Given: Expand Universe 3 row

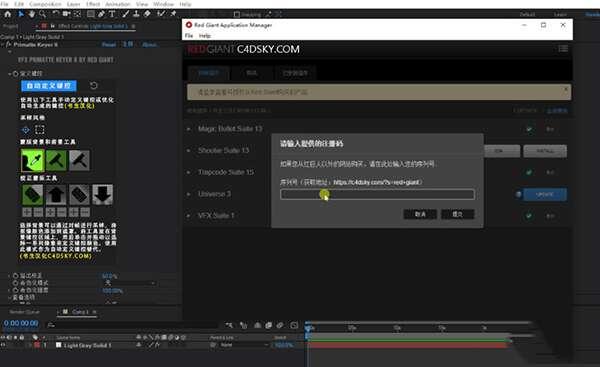Looking at the screenshot, I should 189,194.
